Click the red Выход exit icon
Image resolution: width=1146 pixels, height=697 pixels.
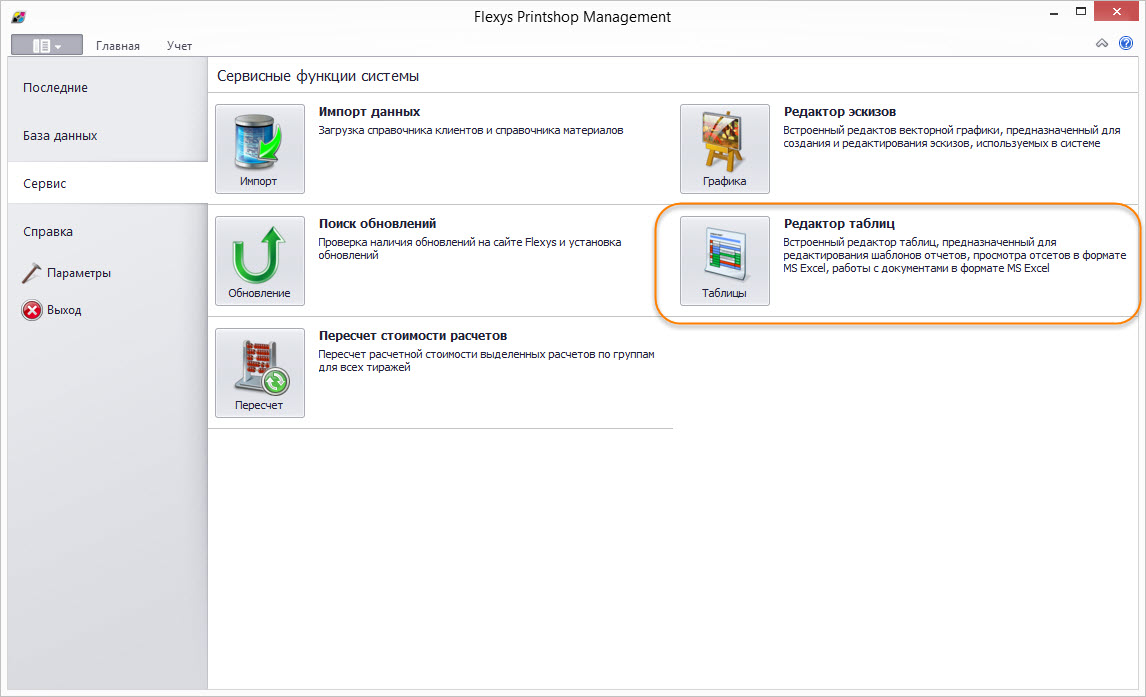pyautogui.click(x=32, y=311)
